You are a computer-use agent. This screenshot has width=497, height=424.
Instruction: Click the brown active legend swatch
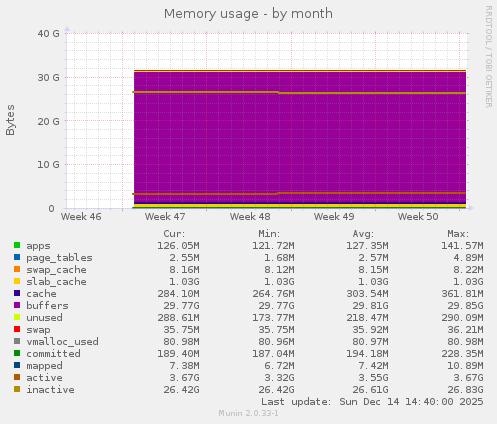pos(17,377)
